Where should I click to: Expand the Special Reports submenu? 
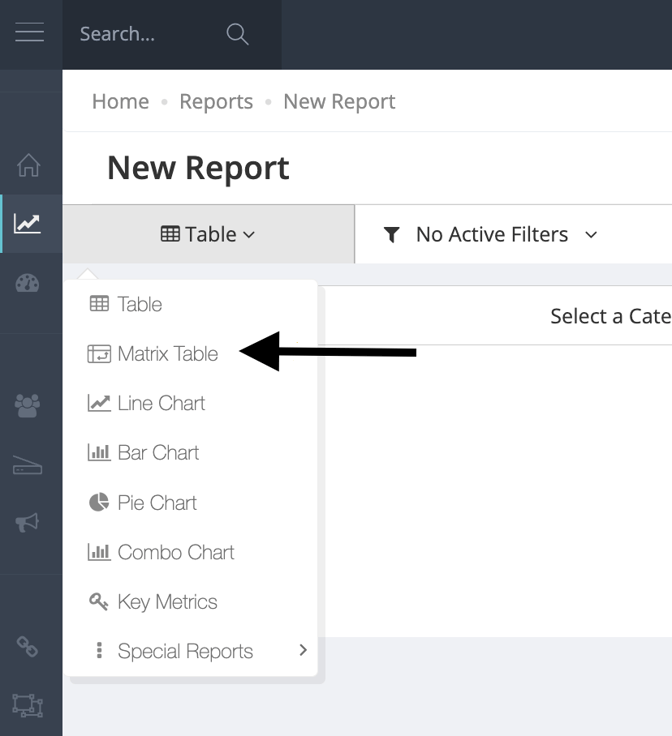coord(185,651)
